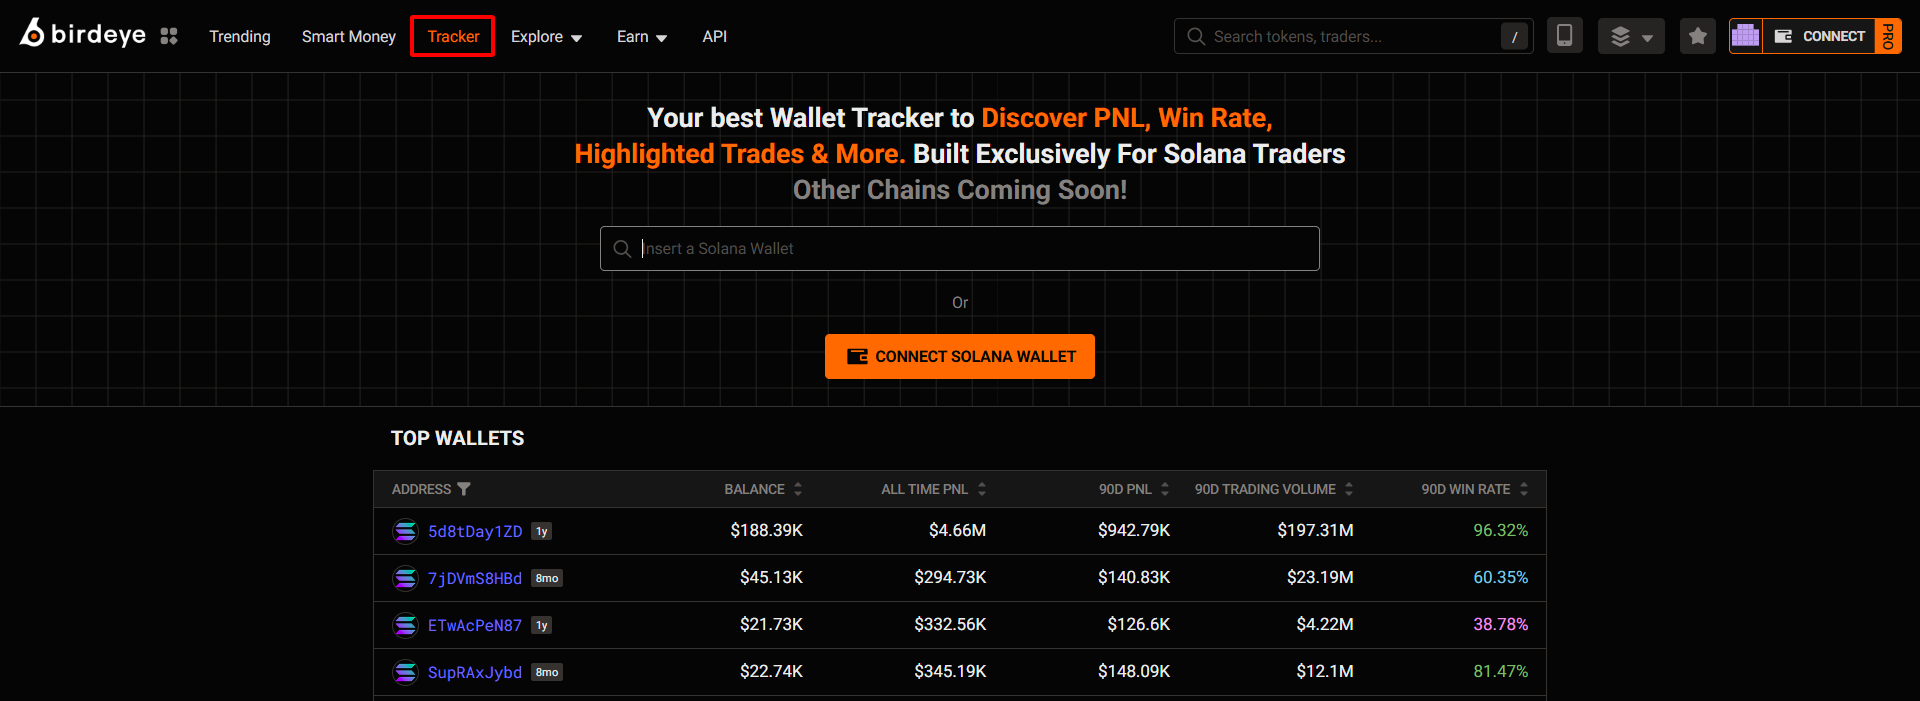Open the ADDRESS filter funnel icon

click(x=463, y=489)
